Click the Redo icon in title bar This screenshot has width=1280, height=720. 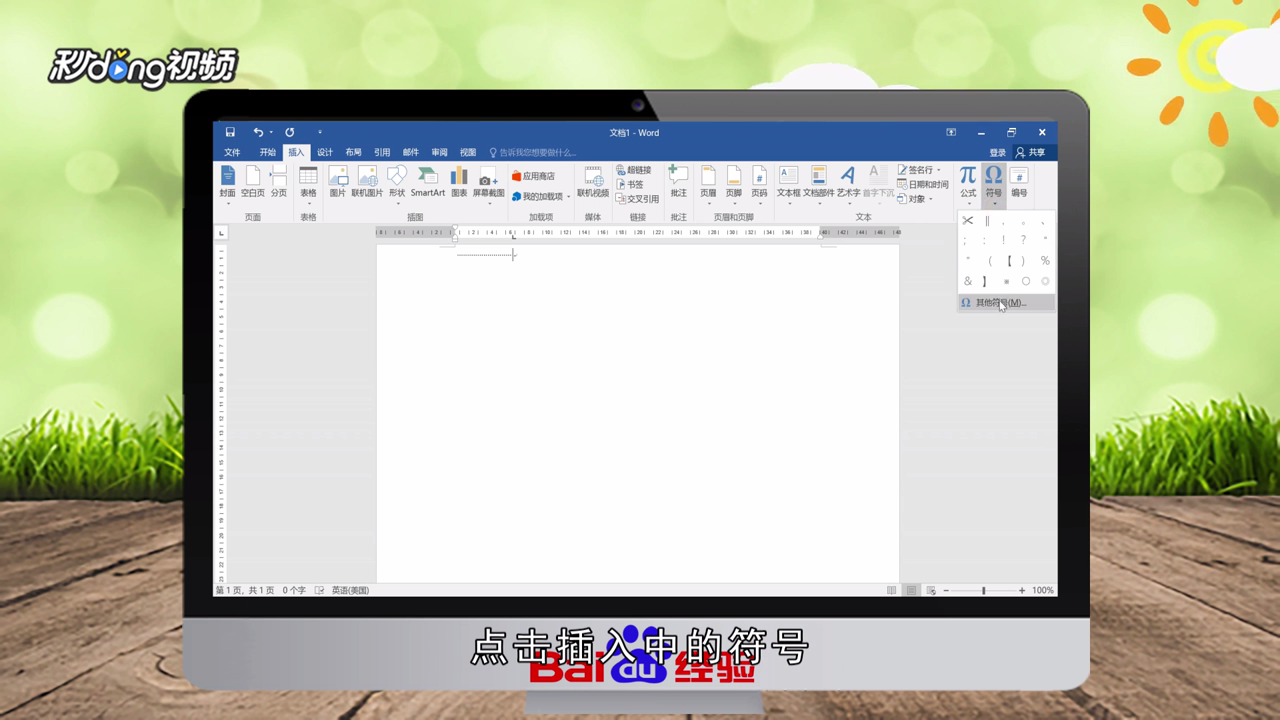(x=290, y=132)
